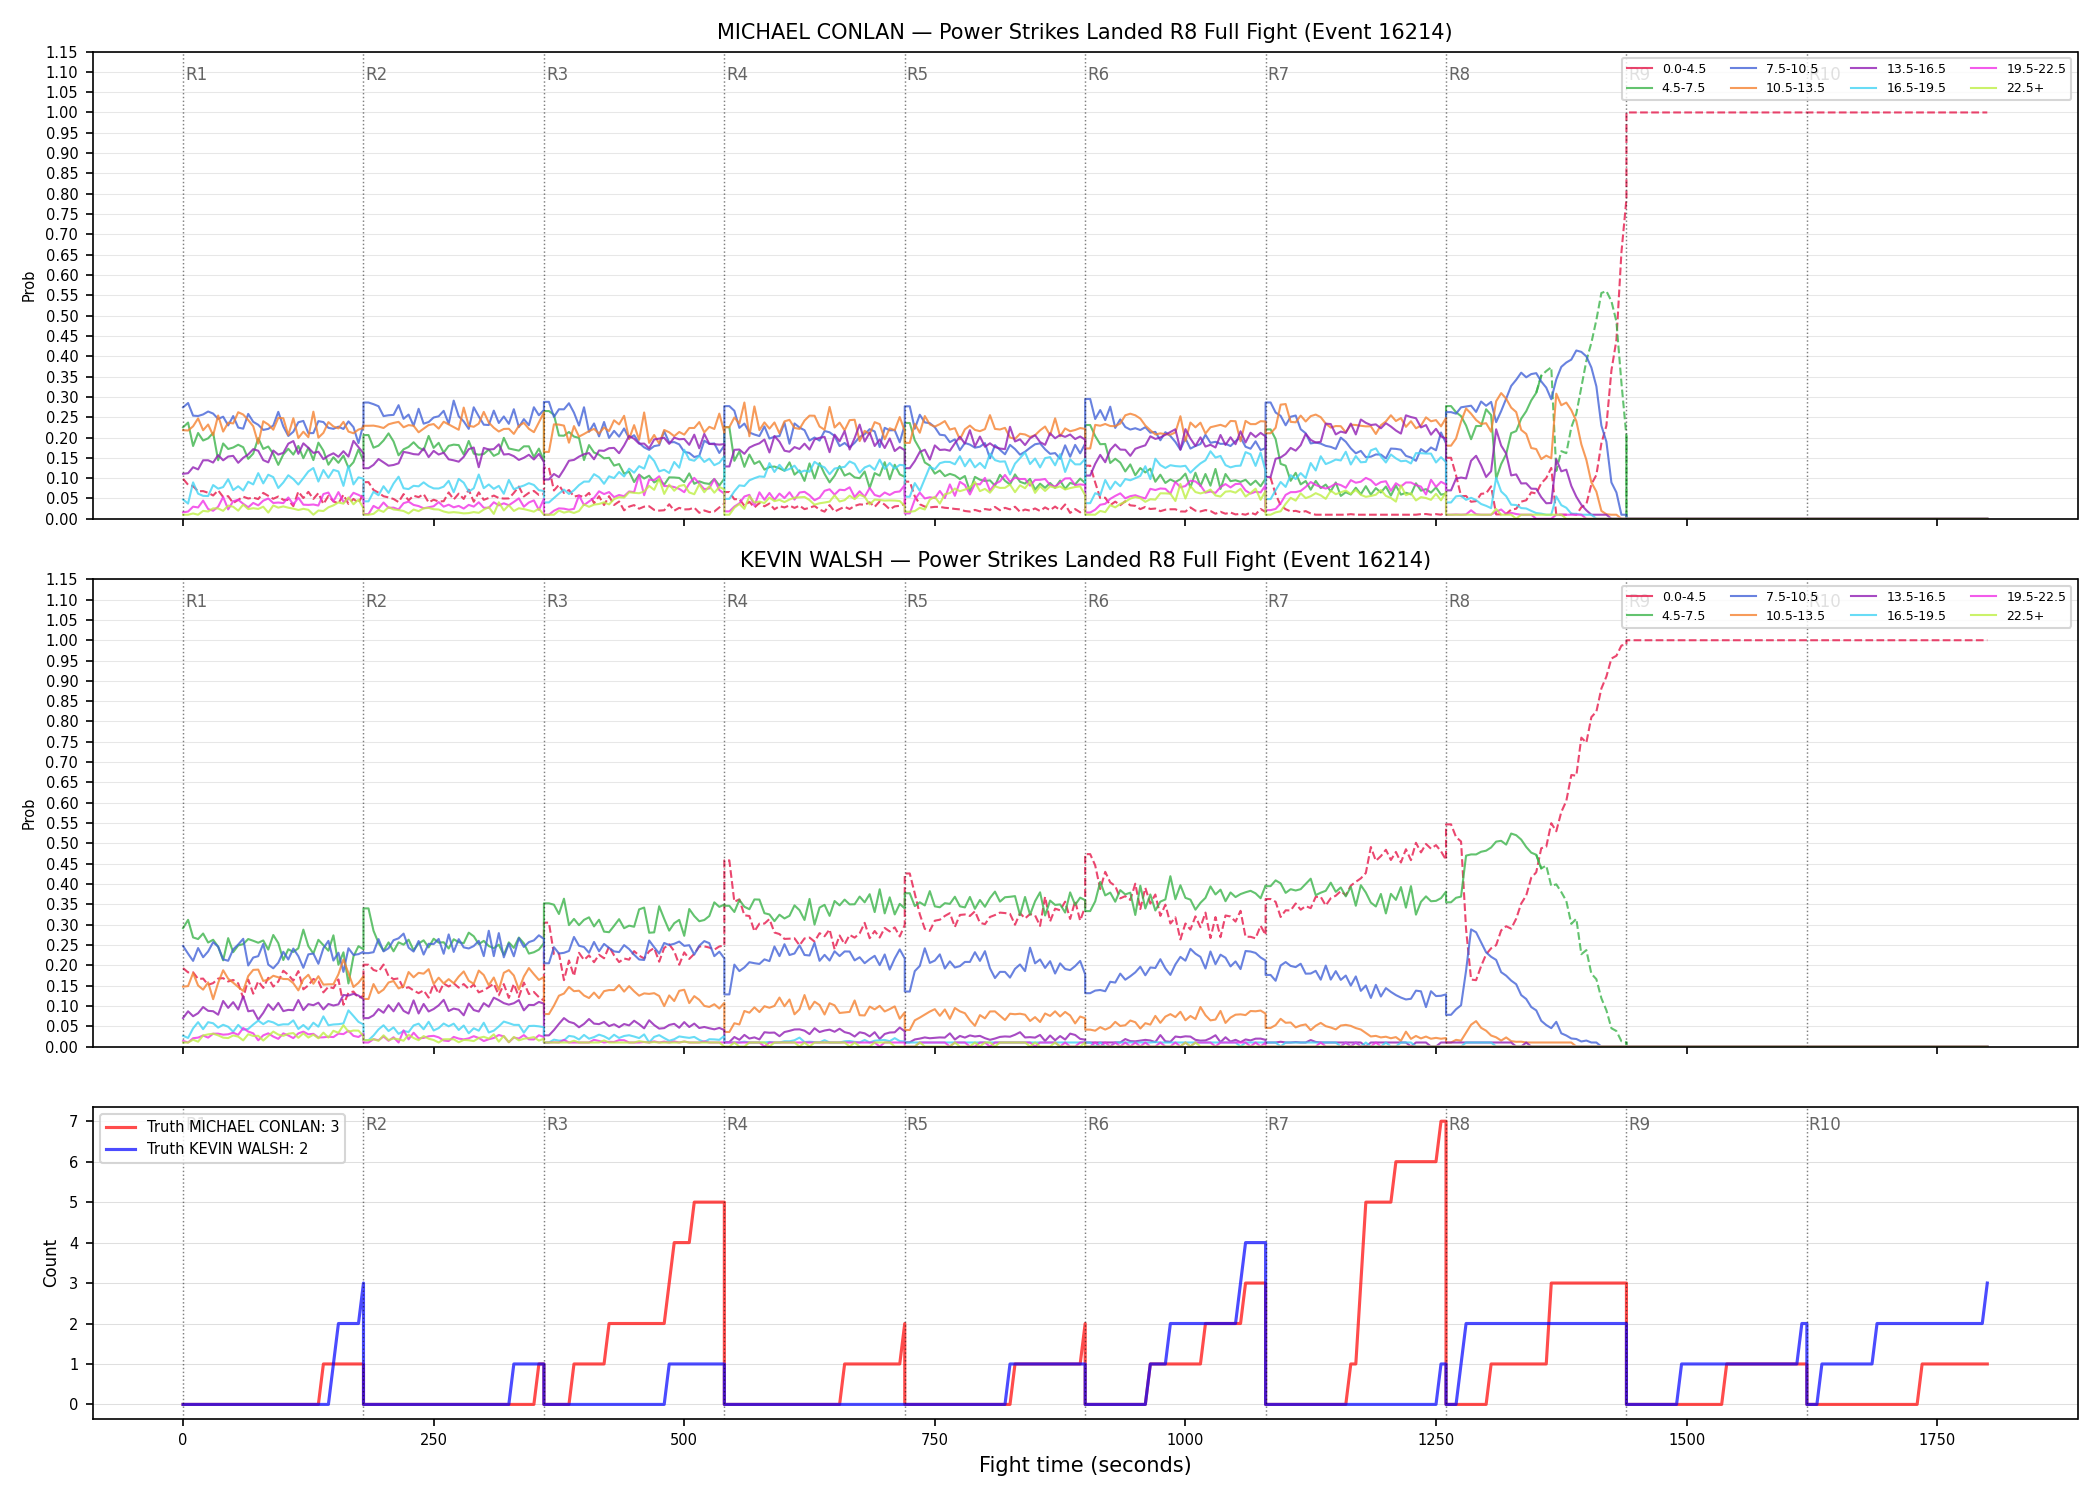Screen dimensions: 2100x1500
Task: Pick 22.5+ legend entry in Walsh chart
Action: (2008, 616)
